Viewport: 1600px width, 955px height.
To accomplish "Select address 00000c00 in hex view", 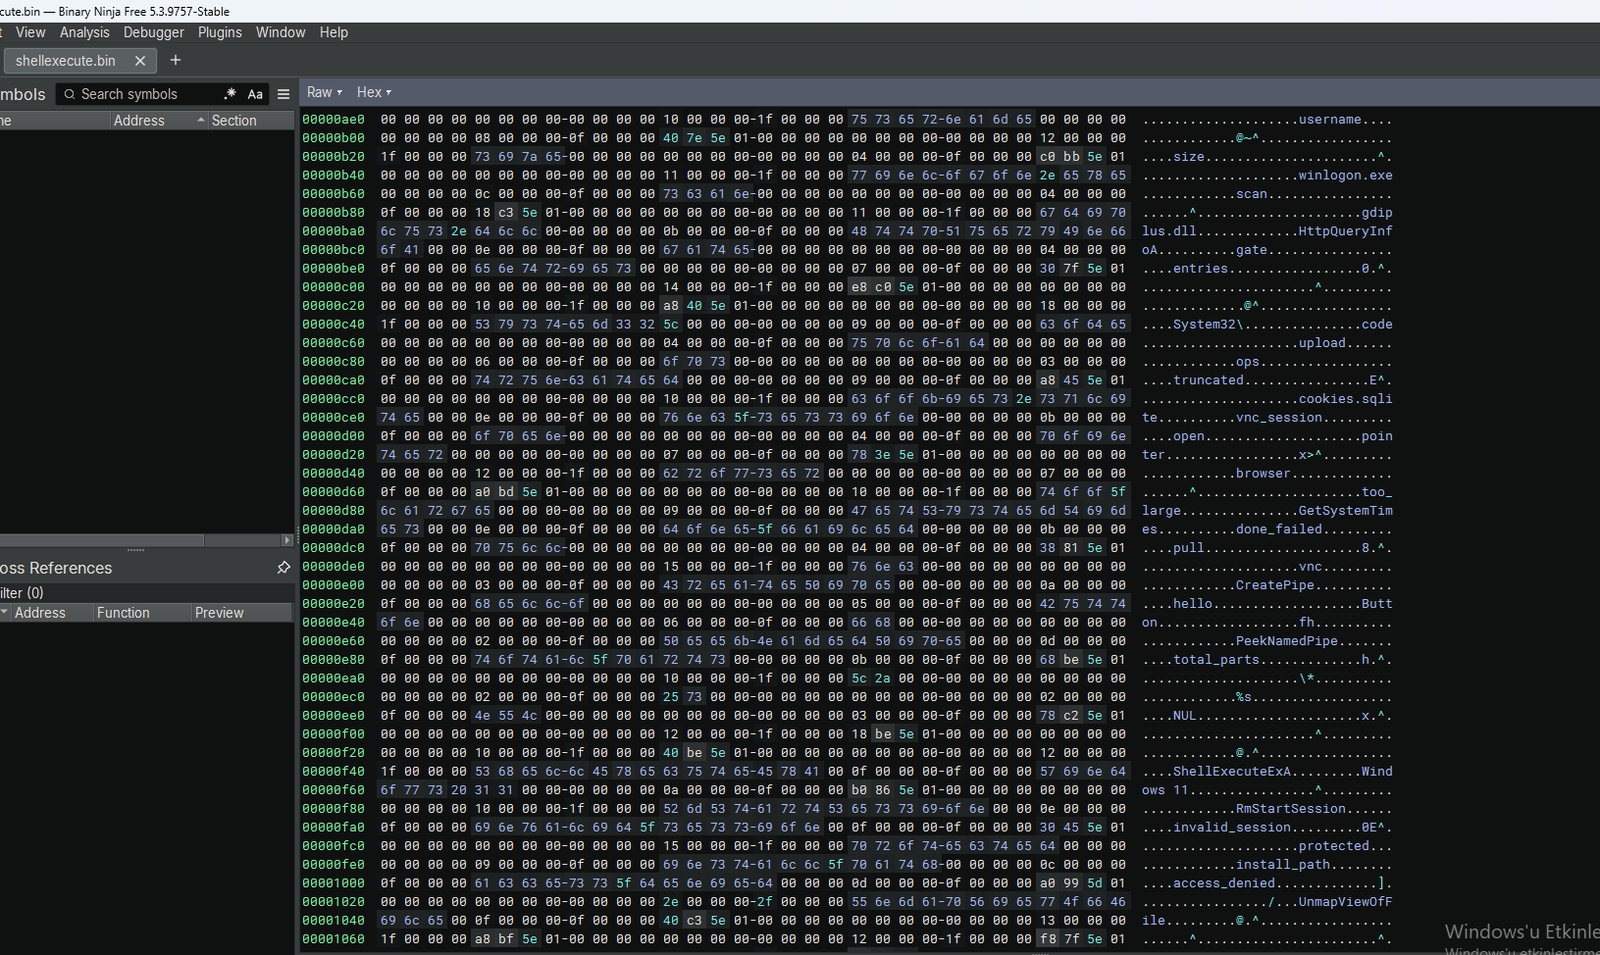I will coord(334,287).
